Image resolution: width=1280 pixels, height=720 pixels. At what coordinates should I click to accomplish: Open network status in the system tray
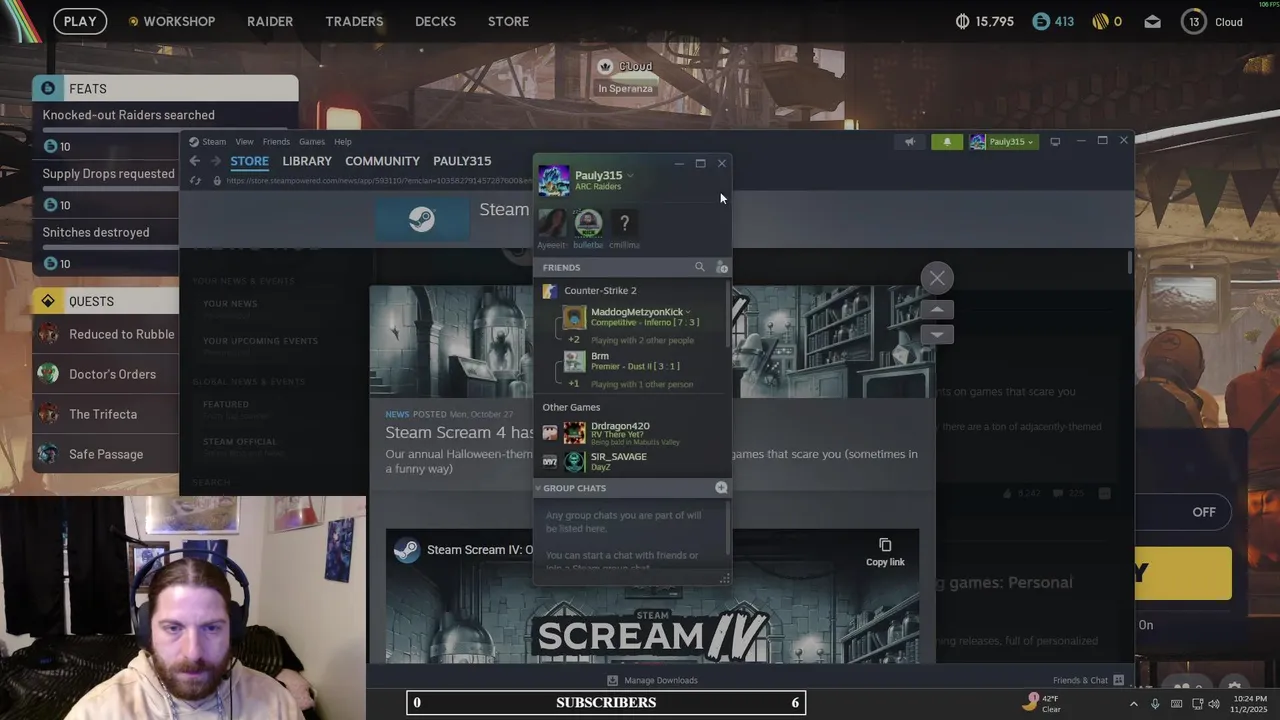click(x=1197, y=704)
